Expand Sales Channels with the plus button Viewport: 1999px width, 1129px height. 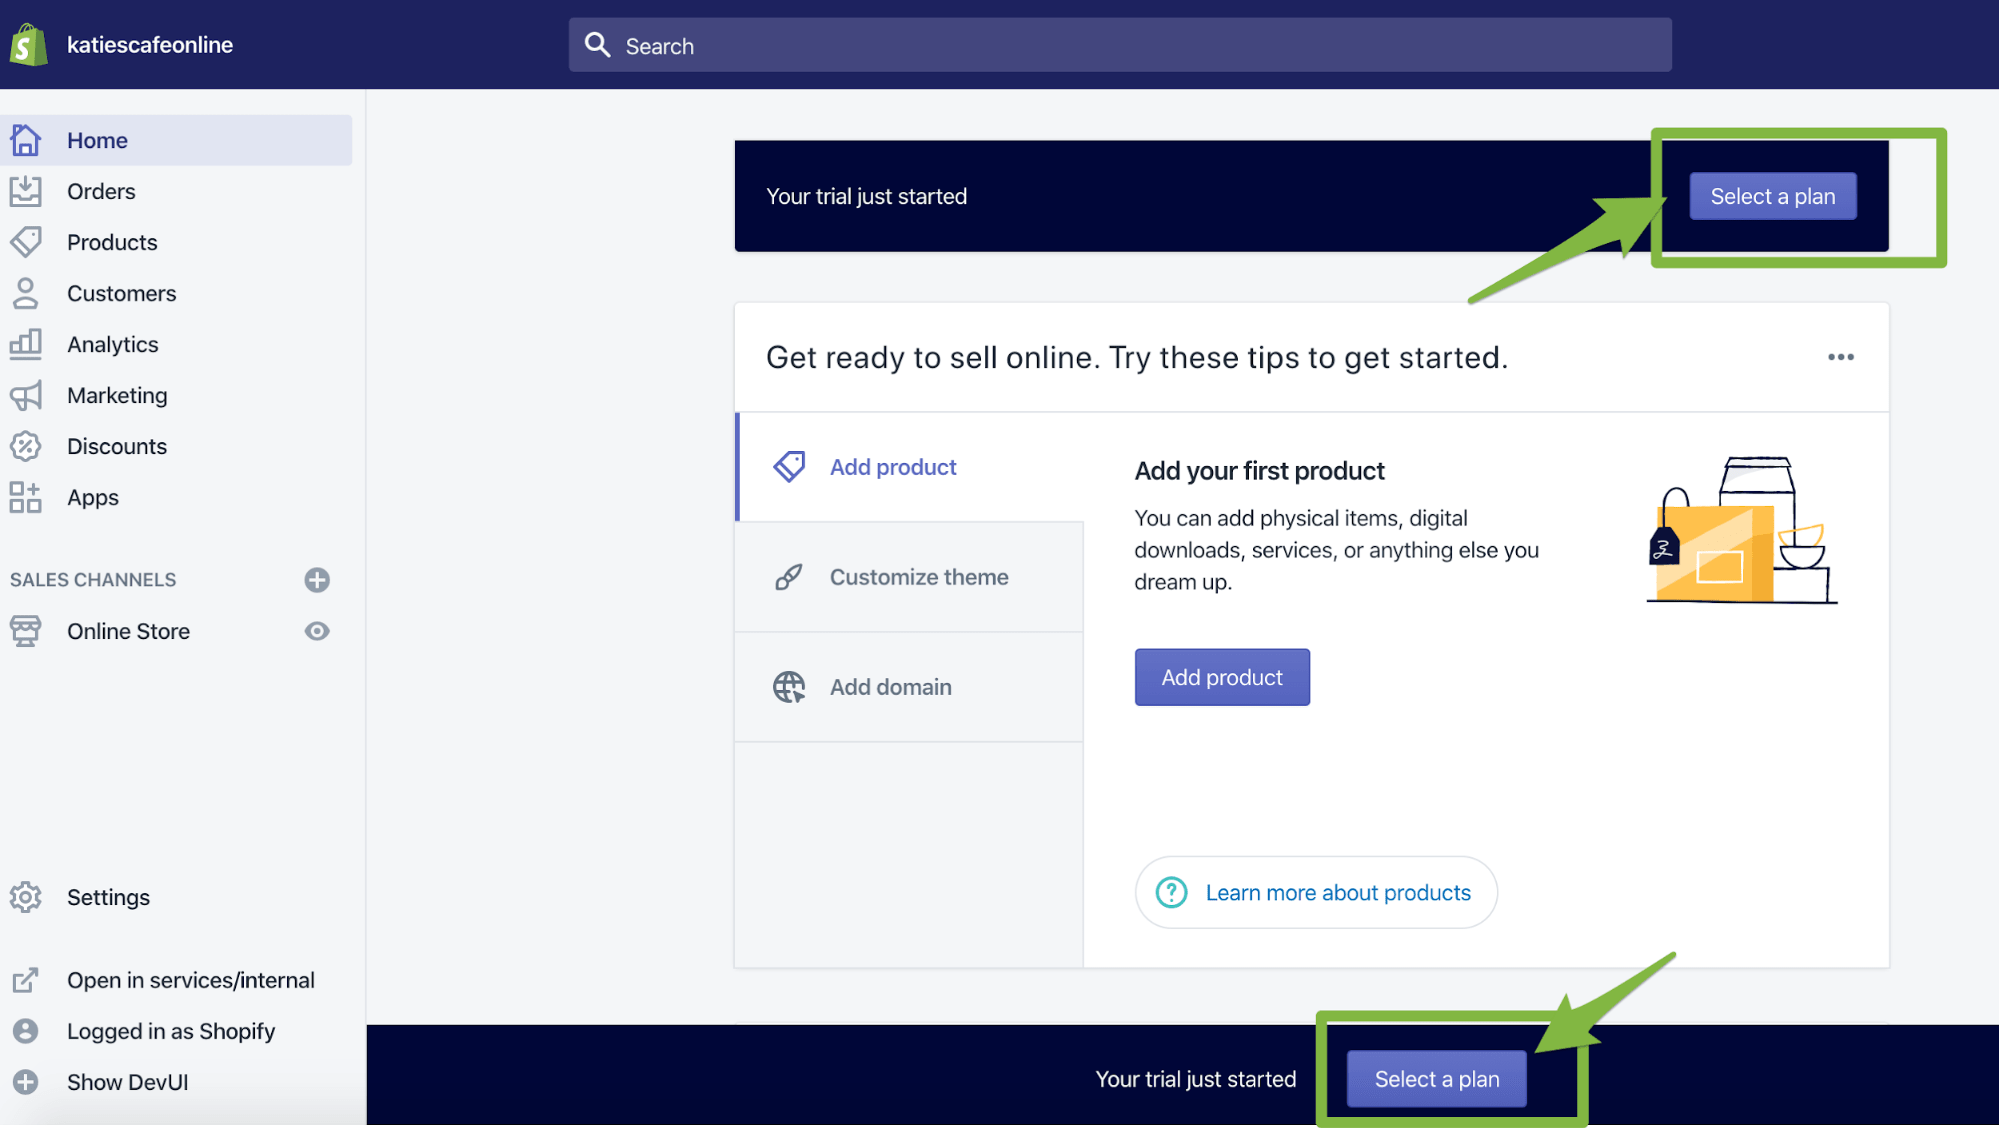click(316, 578)
